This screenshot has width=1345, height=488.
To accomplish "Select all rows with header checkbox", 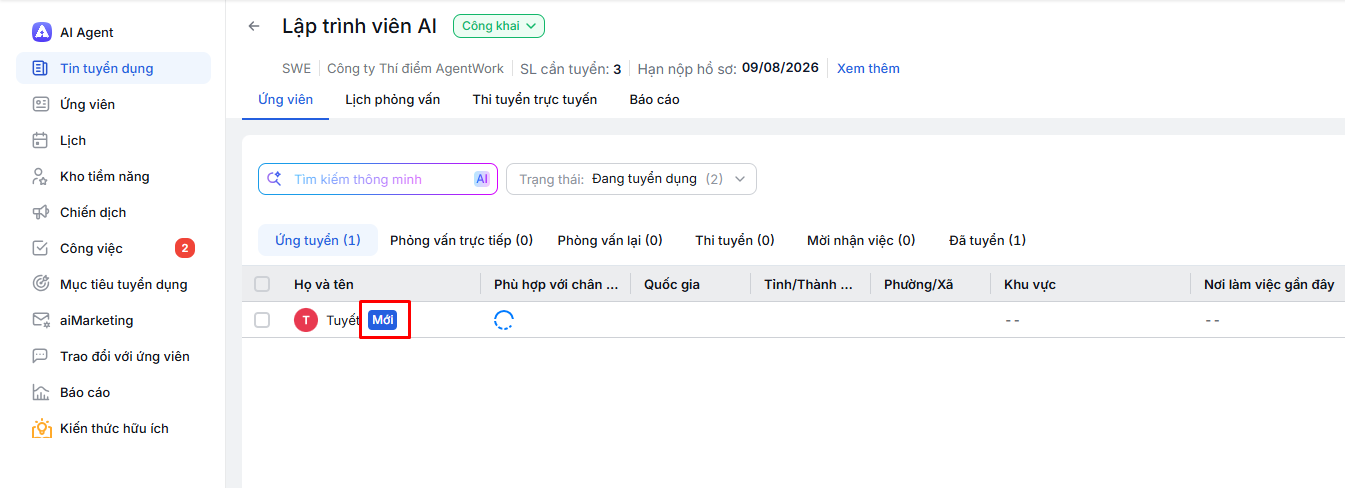I will [262, 284].
